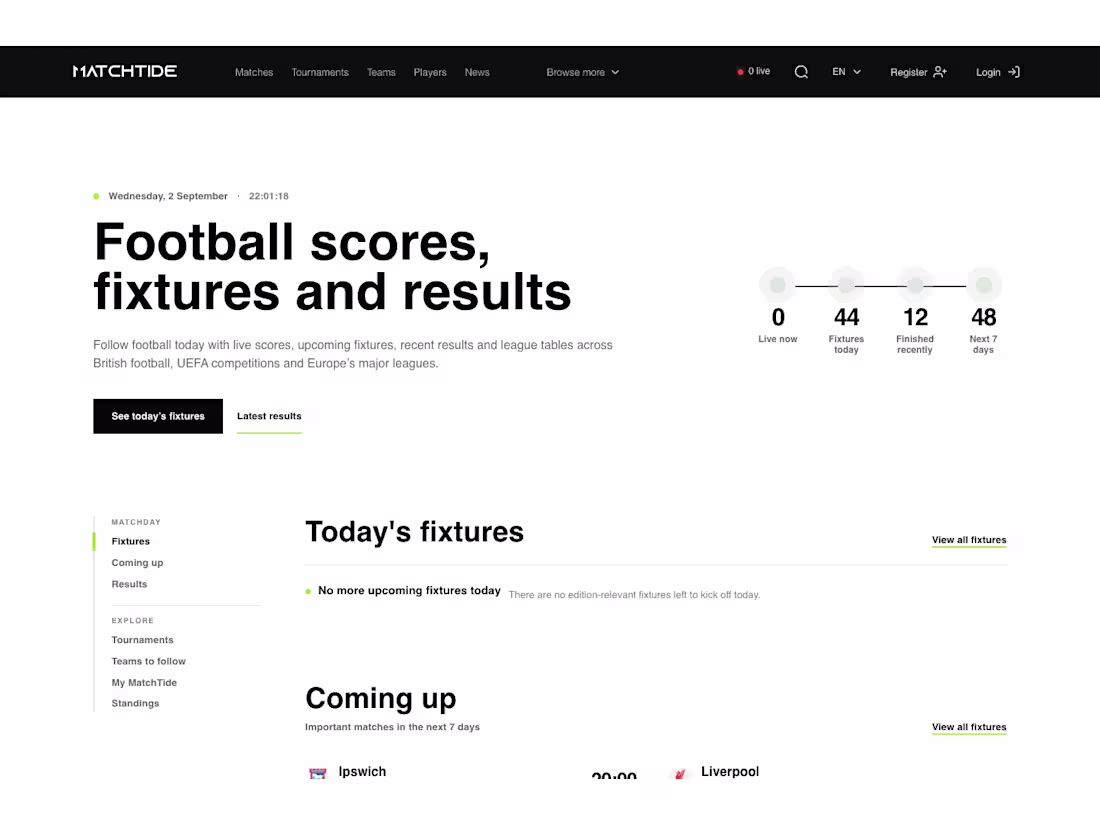Open the Matches nav item

254,72
